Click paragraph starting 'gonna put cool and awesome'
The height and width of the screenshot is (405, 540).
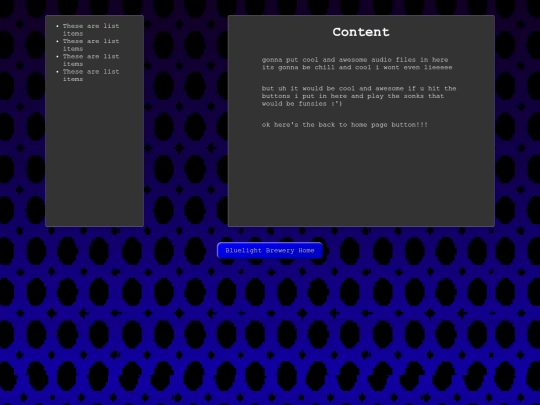point(357,63)
